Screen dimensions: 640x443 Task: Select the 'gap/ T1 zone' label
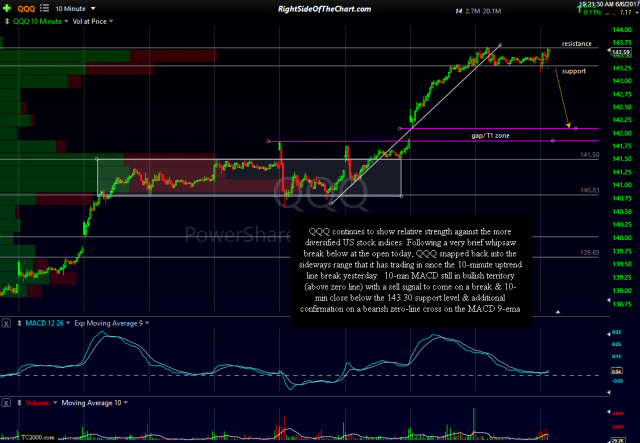(490, 135)
